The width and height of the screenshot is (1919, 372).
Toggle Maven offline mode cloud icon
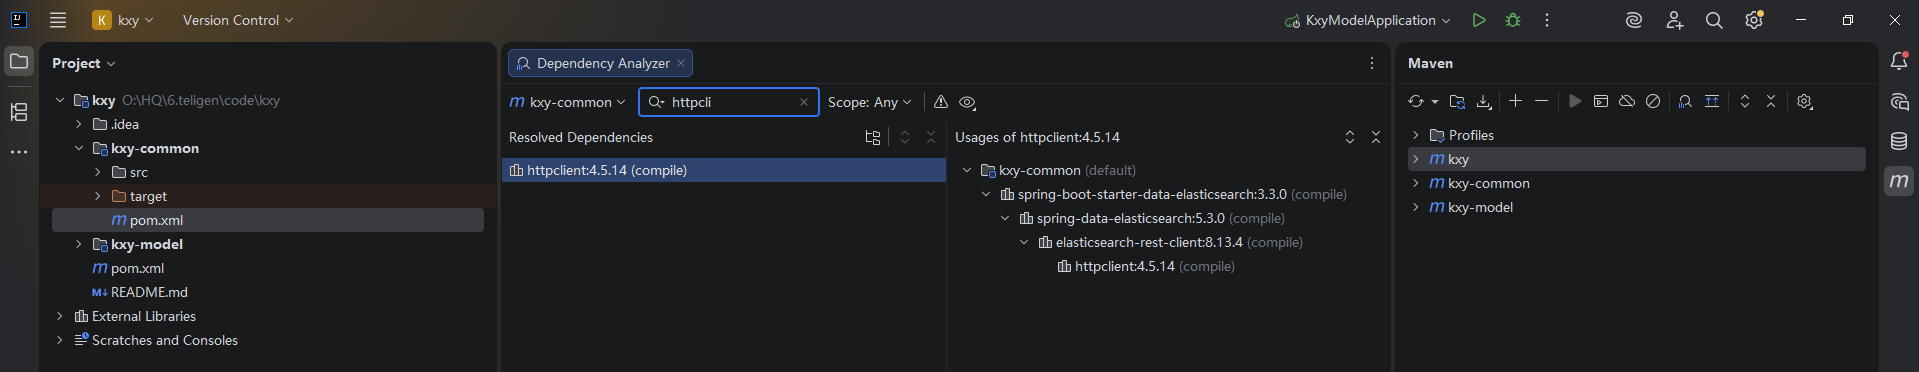click(x=1627, y=101)
